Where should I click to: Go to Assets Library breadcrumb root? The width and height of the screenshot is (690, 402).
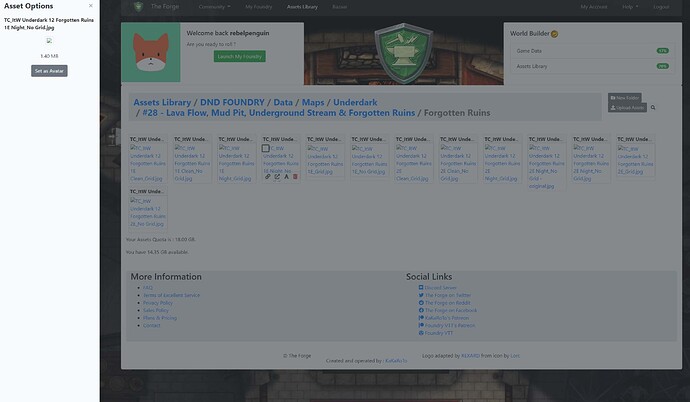tap(162, 102)
